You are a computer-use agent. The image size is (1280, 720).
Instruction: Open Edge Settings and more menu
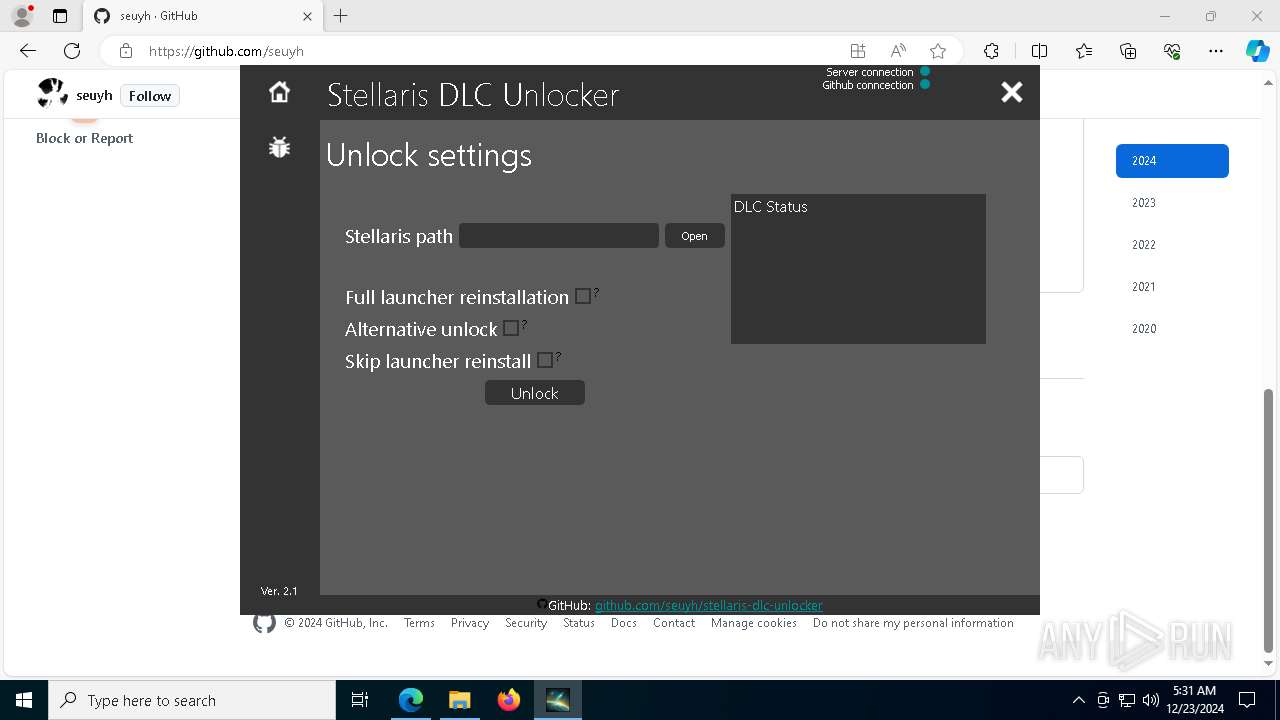1216,51
